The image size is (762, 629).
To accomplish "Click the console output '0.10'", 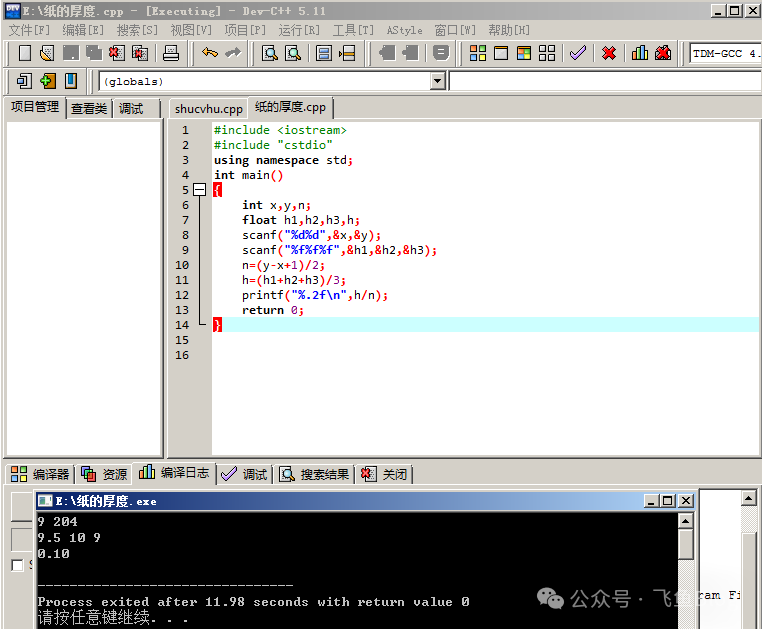I will 53,554.
